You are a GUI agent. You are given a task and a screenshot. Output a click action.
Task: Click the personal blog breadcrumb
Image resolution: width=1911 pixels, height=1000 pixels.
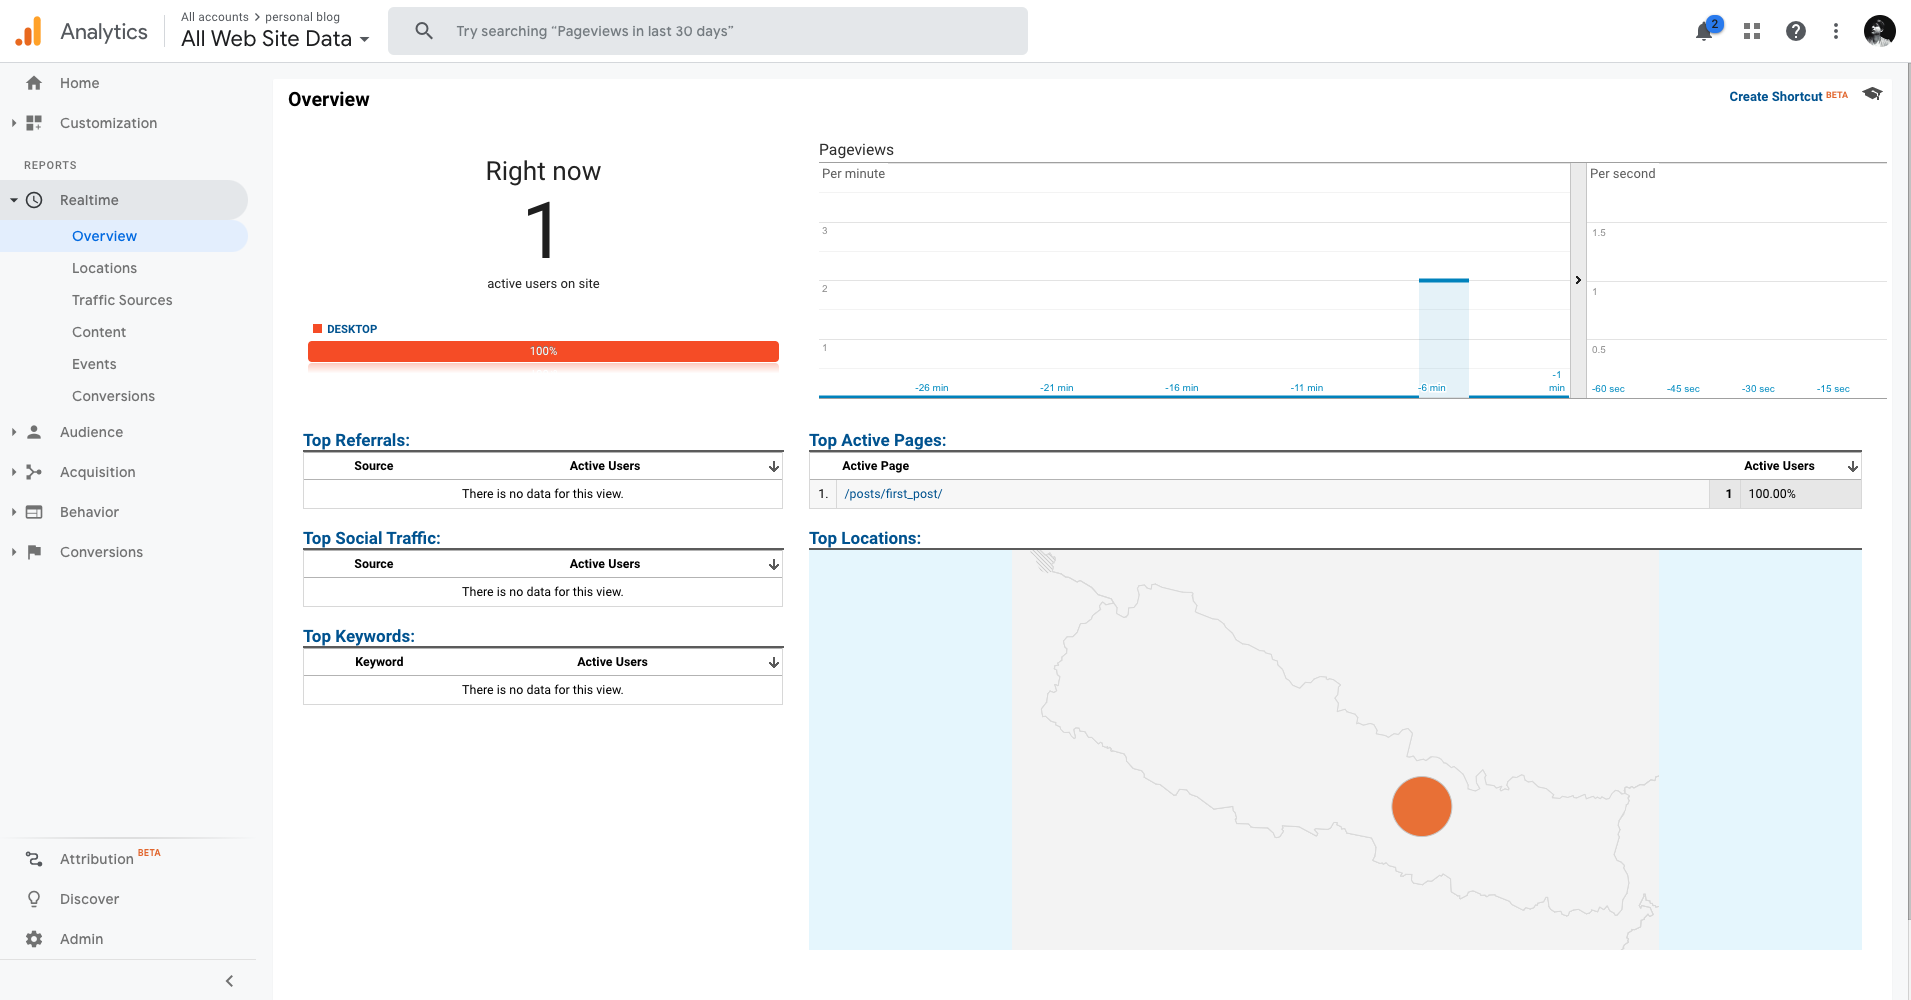302,17
